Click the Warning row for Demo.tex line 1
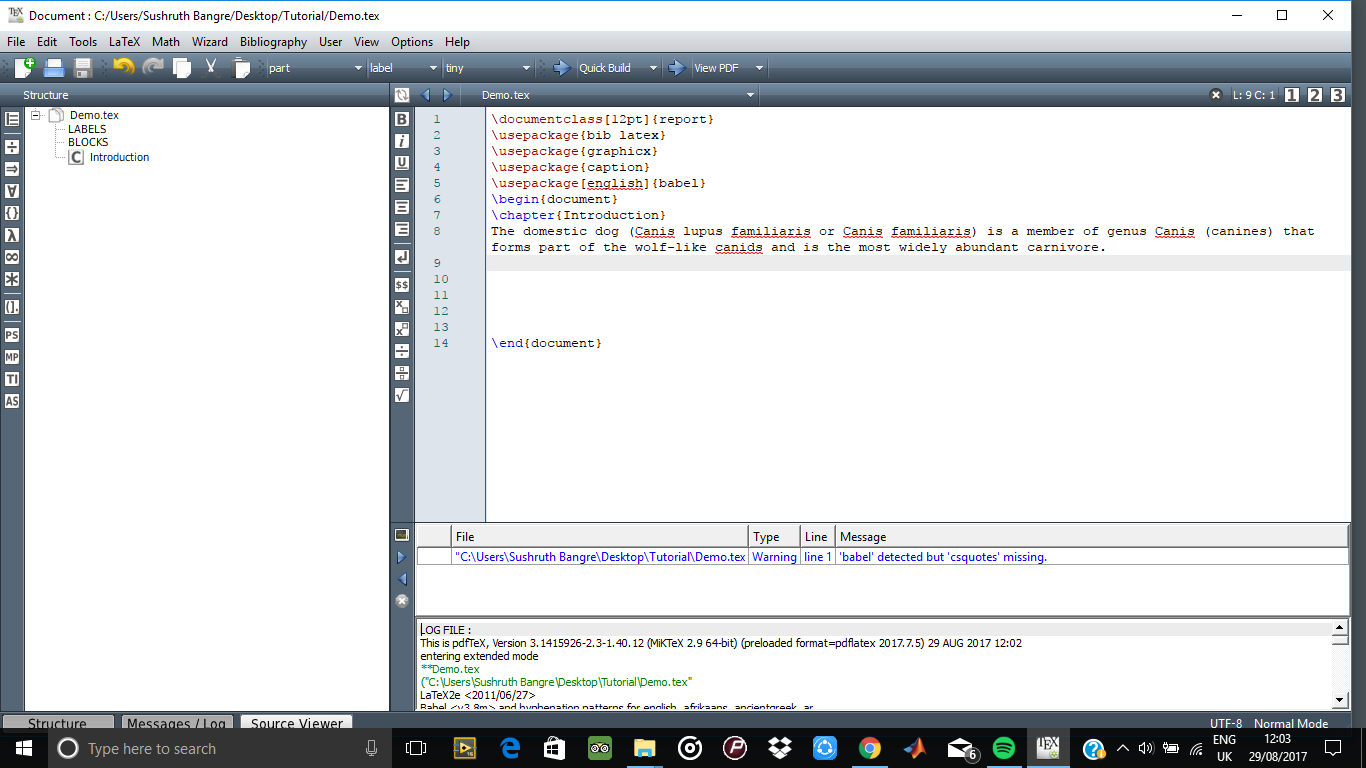 pos(883,557)
